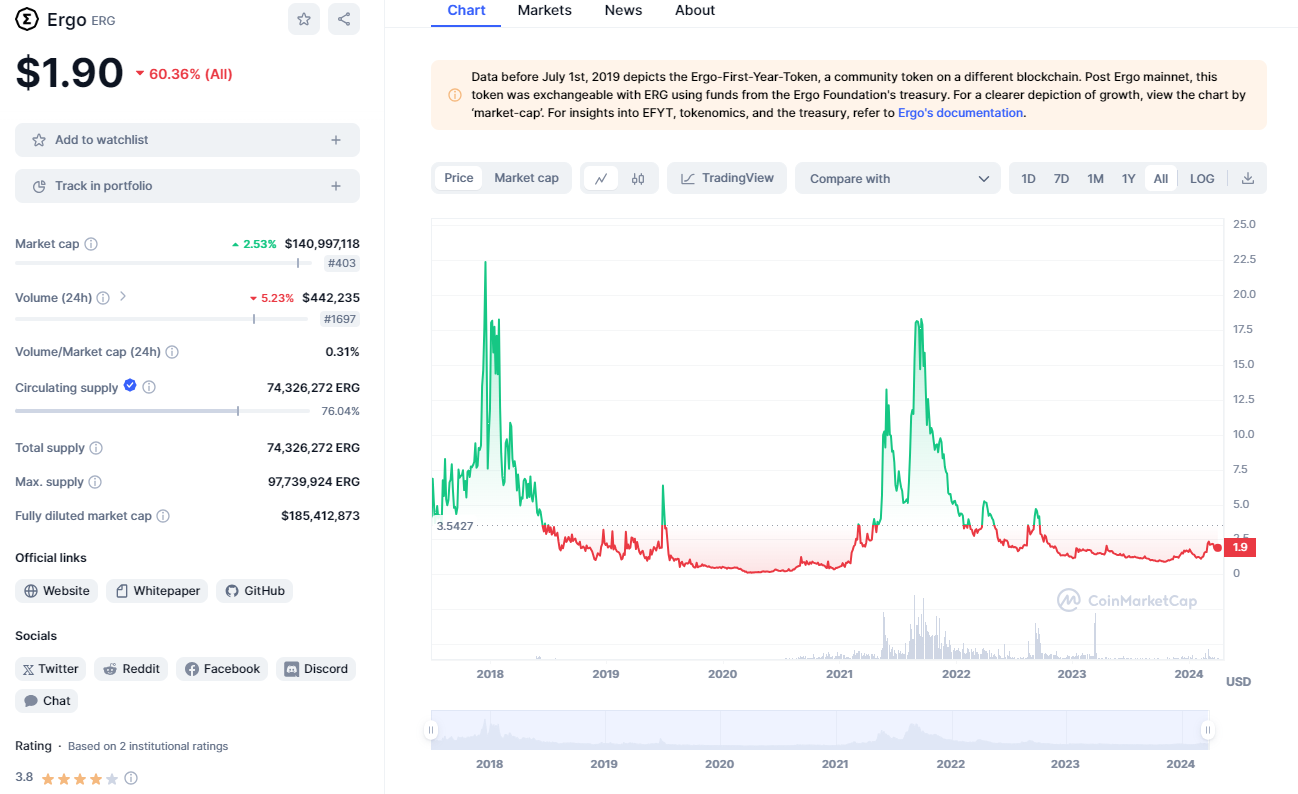Switch to the Markets tab
Viewport: 1298px width, 794px height.
pyautogui.click(x=545, y=11)
